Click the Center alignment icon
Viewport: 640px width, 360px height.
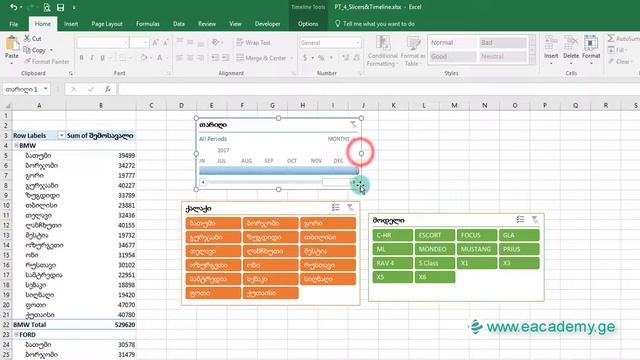pyautogui.click(x=190, y=58)
